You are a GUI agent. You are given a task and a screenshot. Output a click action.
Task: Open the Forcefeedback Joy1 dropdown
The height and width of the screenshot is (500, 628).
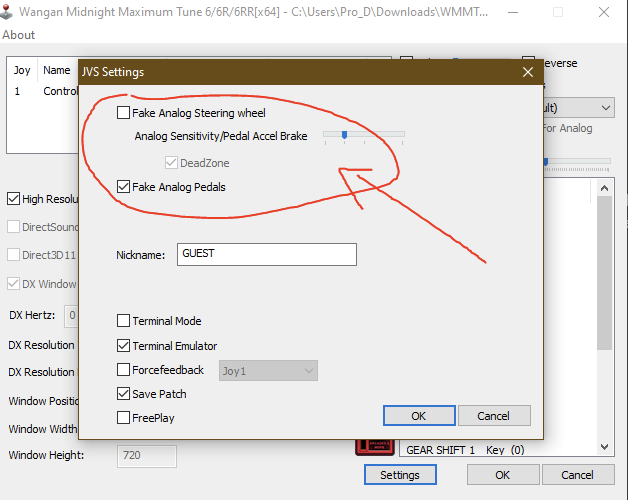(268, 371)
